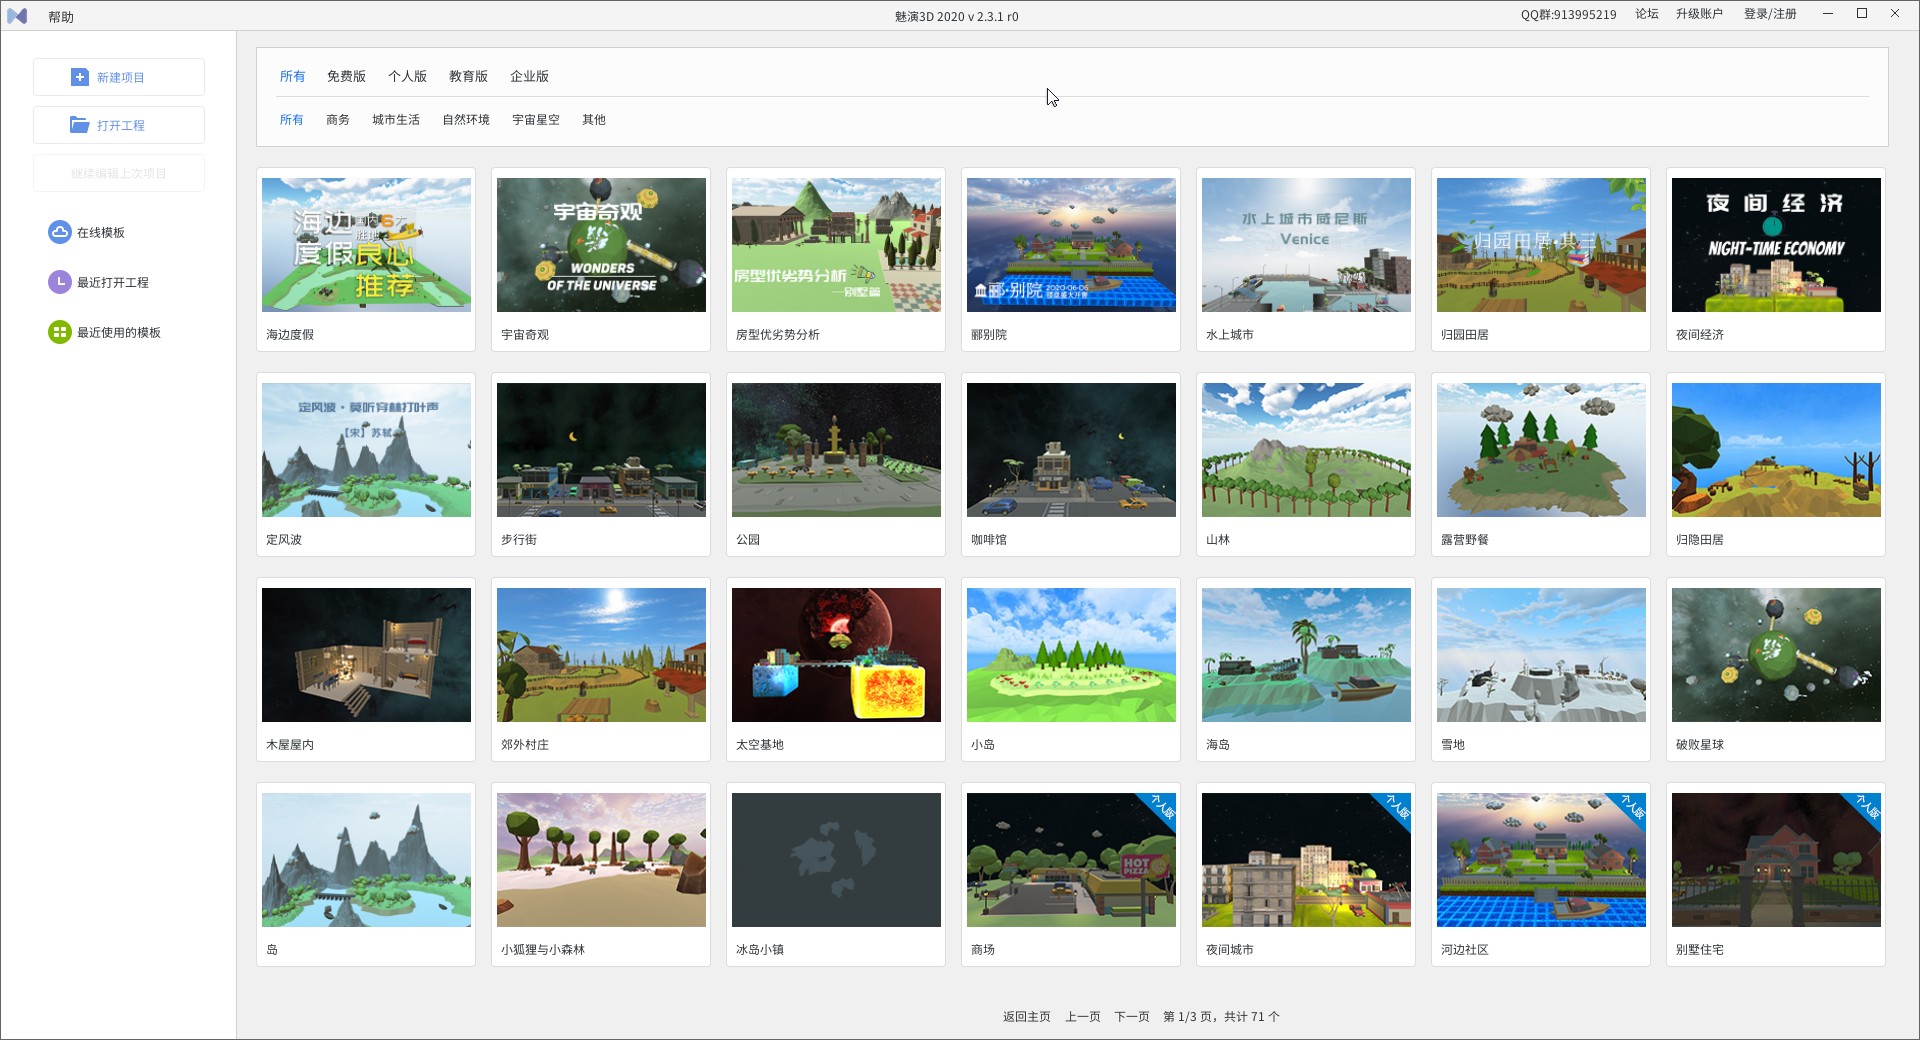Click the cloud icon for online templates

click(60, 232)
